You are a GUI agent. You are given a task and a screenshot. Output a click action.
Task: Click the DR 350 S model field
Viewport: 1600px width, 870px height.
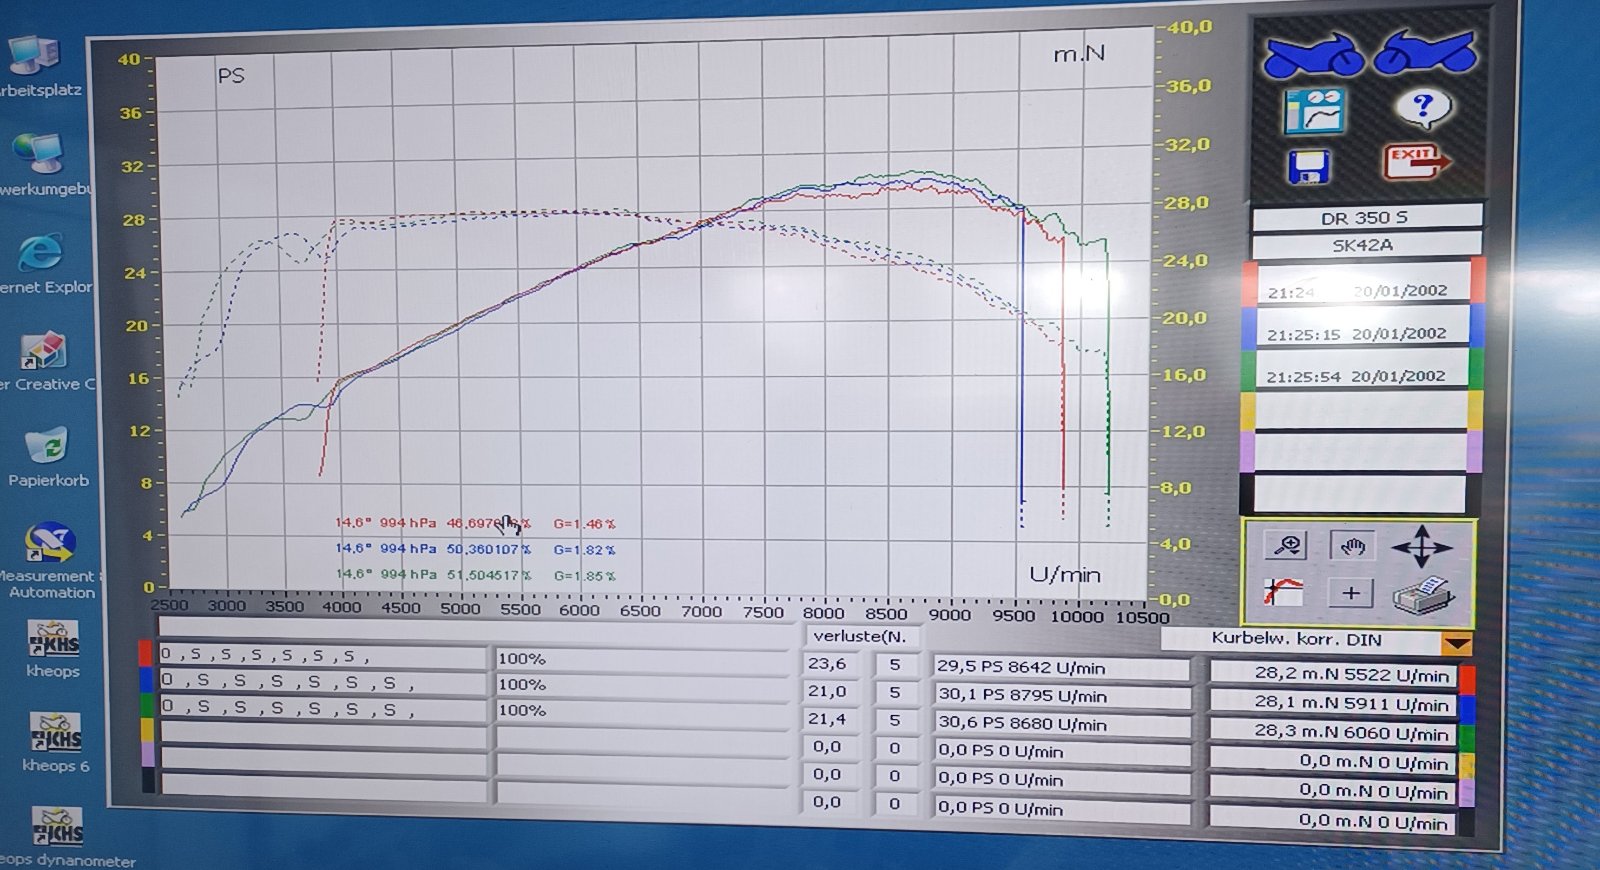[1364, 218]
